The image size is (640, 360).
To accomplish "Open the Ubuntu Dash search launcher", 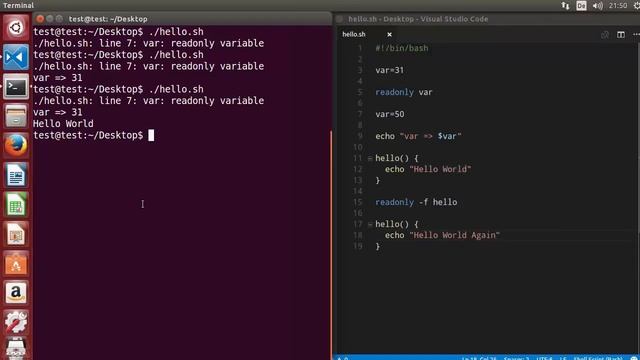I will 16,28.
